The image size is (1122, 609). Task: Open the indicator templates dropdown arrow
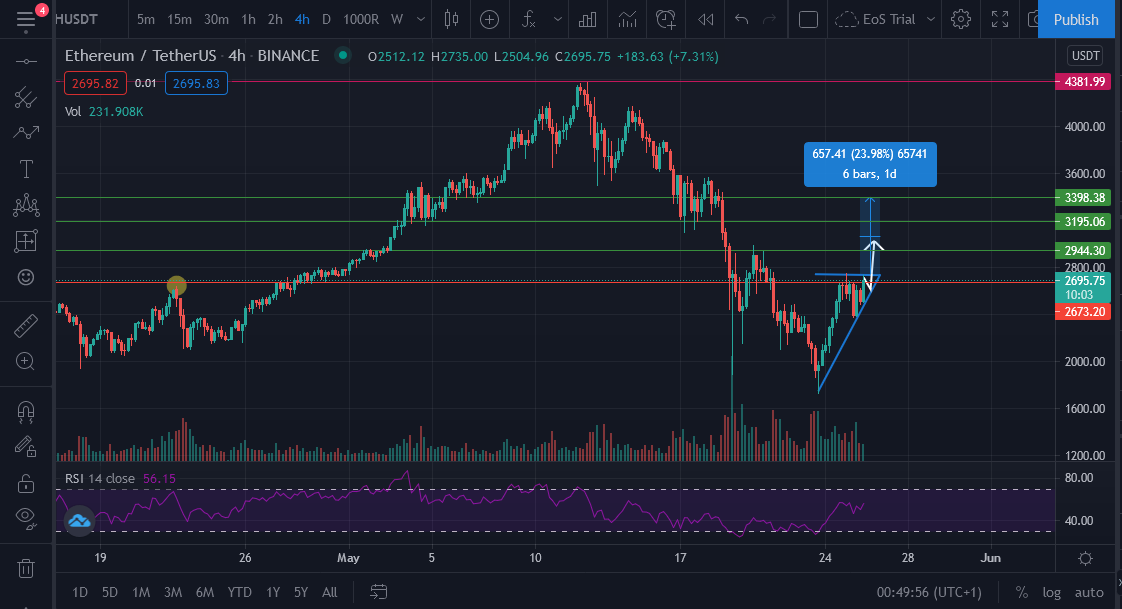558,19
